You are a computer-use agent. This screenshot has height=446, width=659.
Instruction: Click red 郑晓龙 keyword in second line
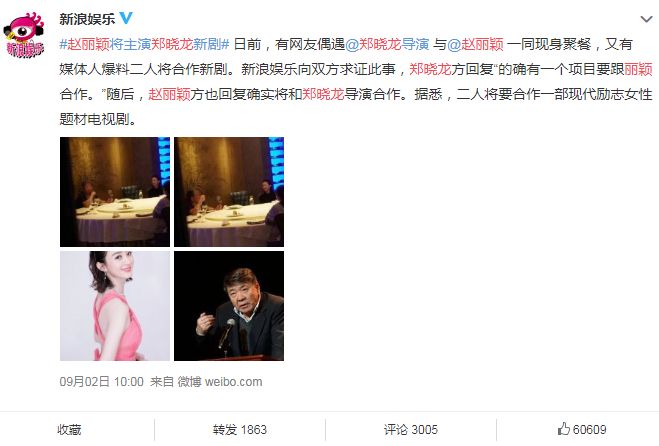(430, 69)
